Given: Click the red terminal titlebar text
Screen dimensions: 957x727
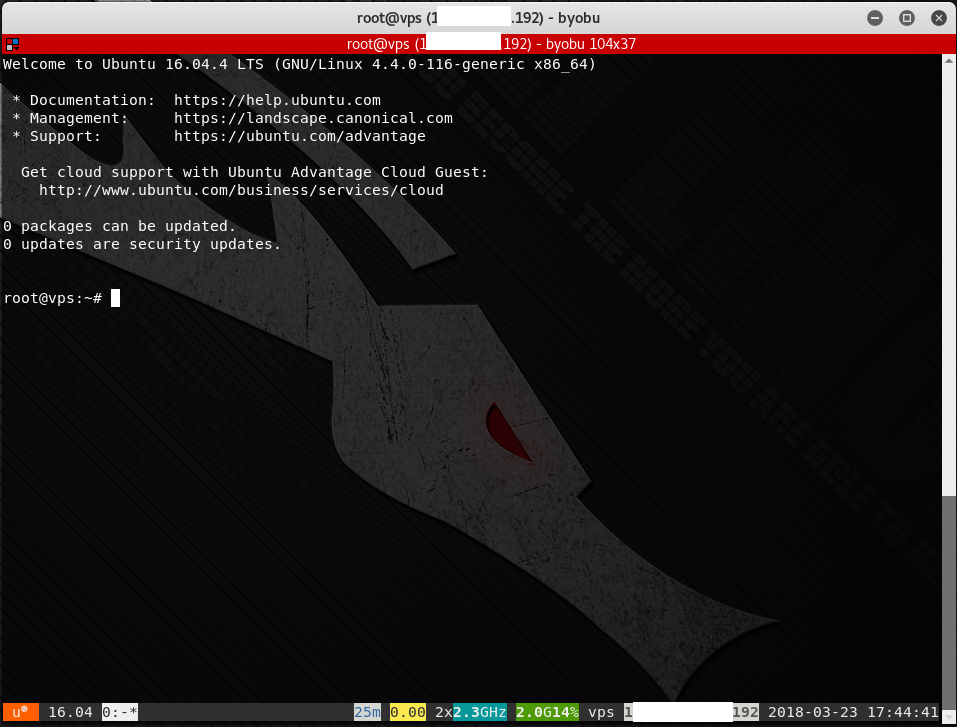Looking at the screenshot, I should click(491, 44).
